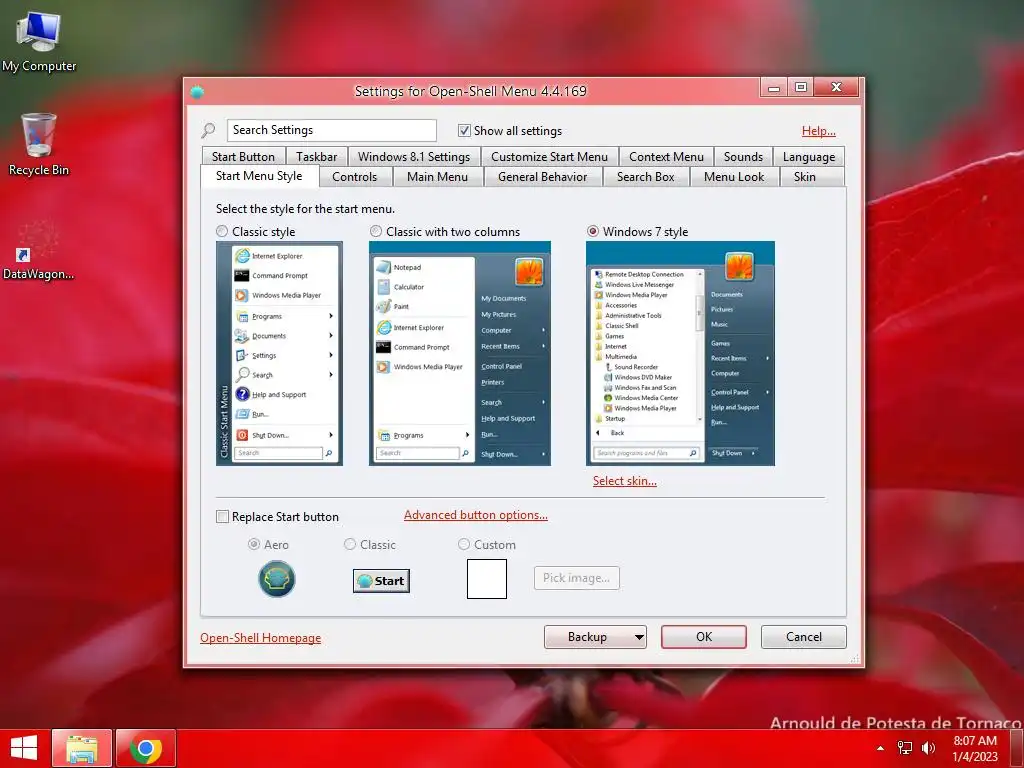Focus the Search Settings input field
Image resolution: width=1024 pixels, height=768 pixels.
tap(332, 131)
